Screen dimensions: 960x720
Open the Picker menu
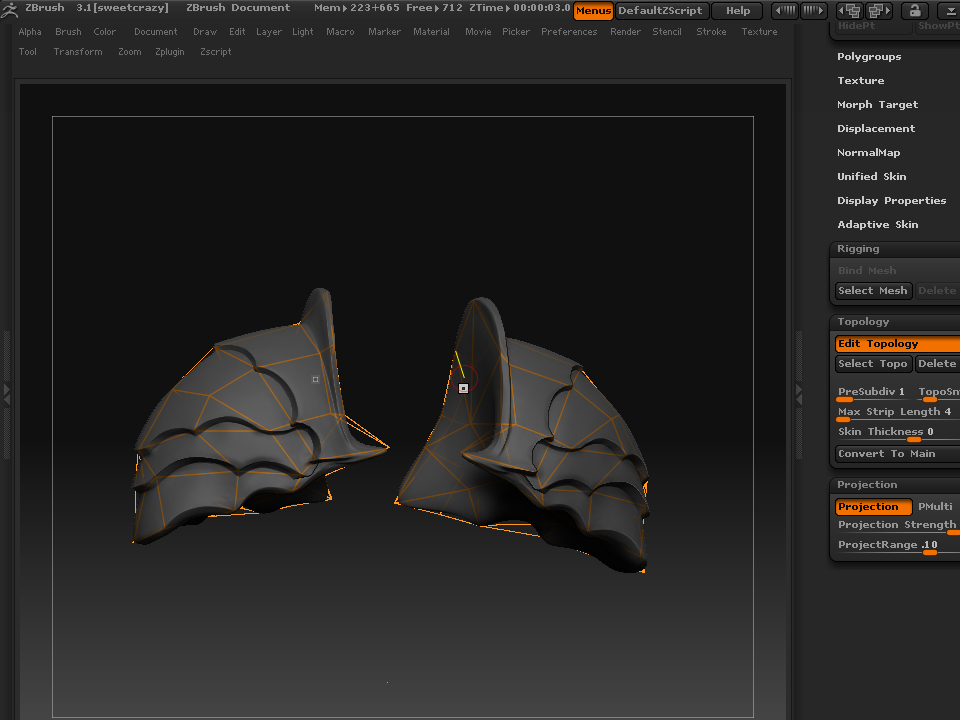coord(516,32)
